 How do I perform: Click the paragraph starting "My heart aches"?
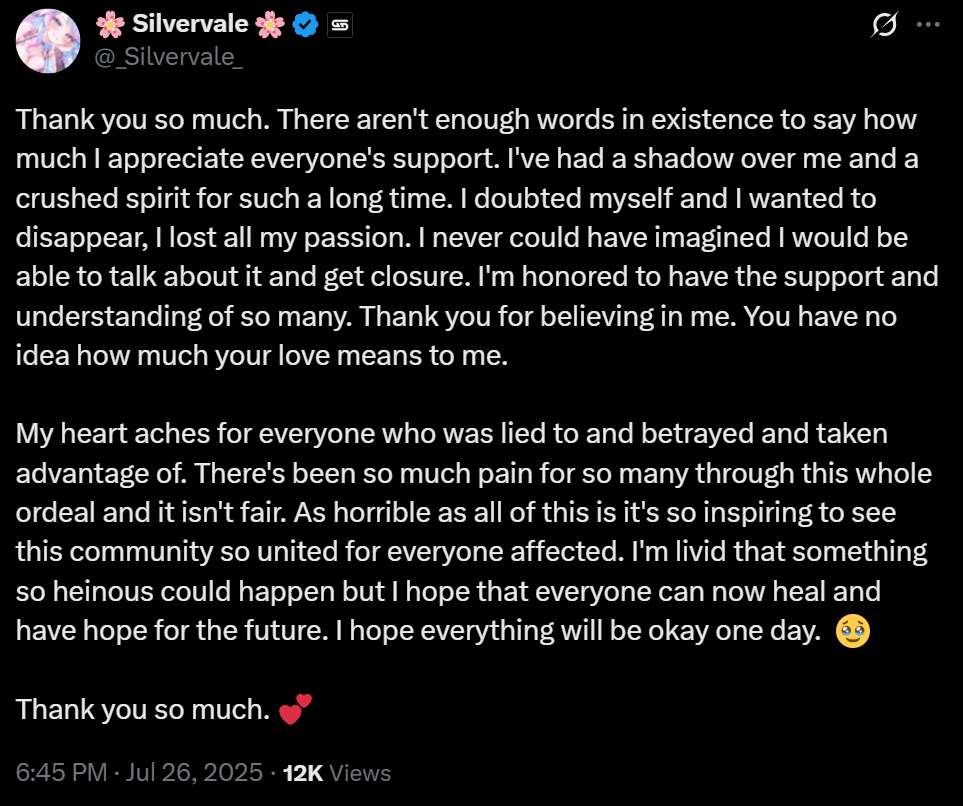click(x=474, y=532)
